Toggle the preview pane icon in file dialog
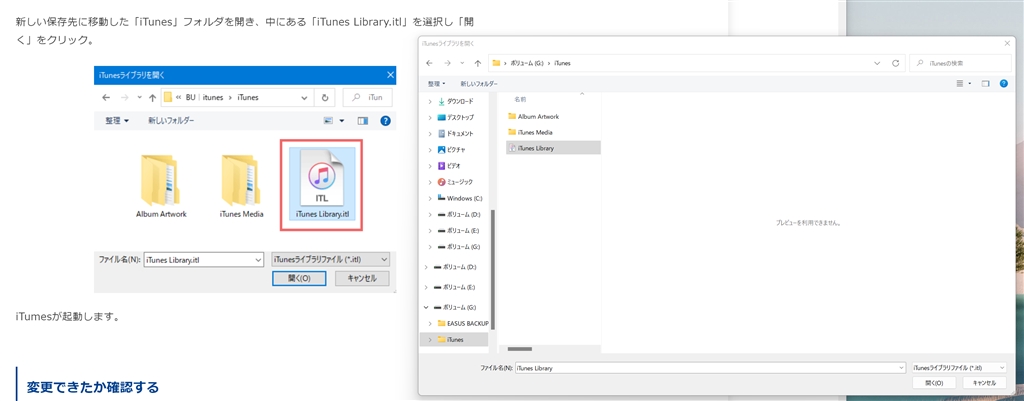This screenshot has height=401, width=1024. click(x=985, y=84)
